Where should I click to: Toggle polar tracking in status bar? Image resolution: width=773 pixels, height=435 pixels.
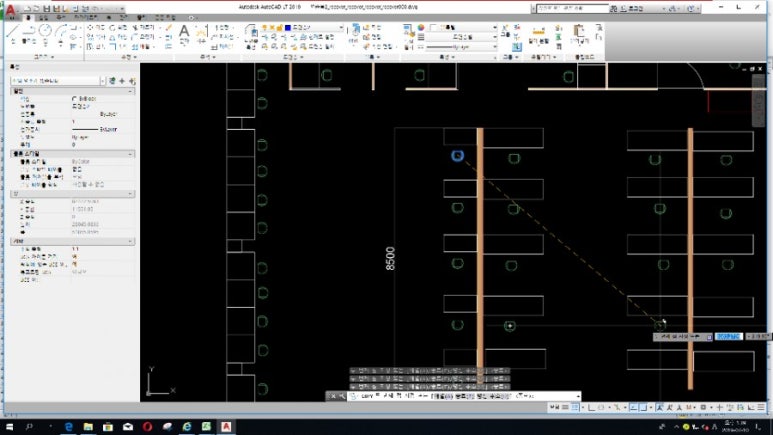click(601, 407)
